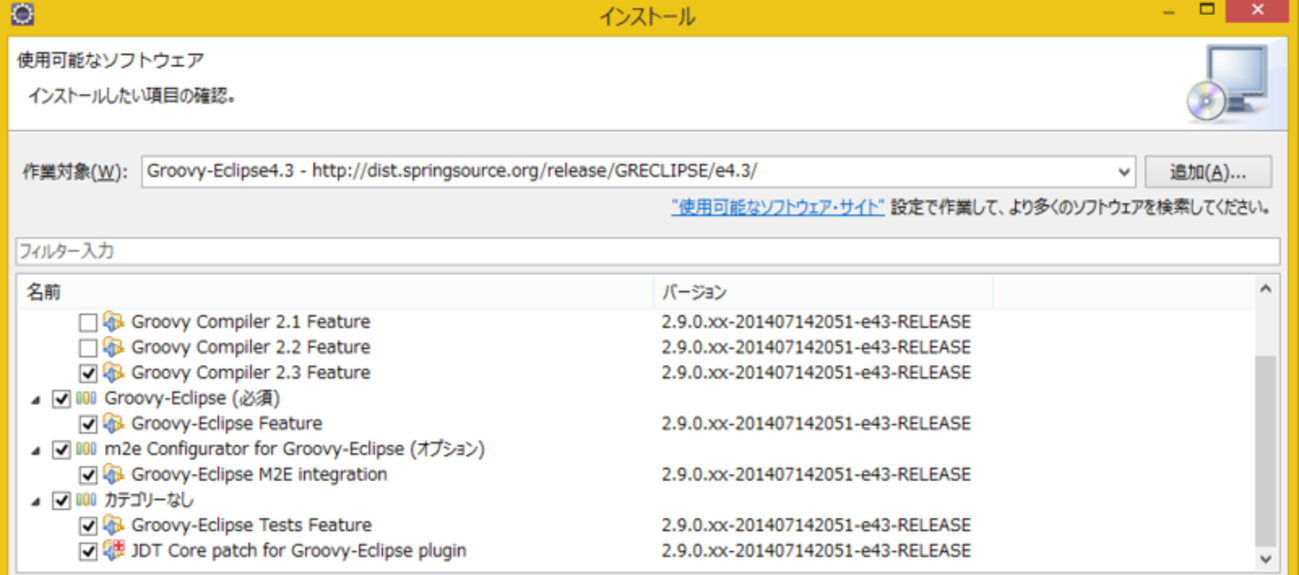This screenshot has width=1299, height=575.
Task: Click the m2e Configurator category icon
Action: tap(87, 450)
